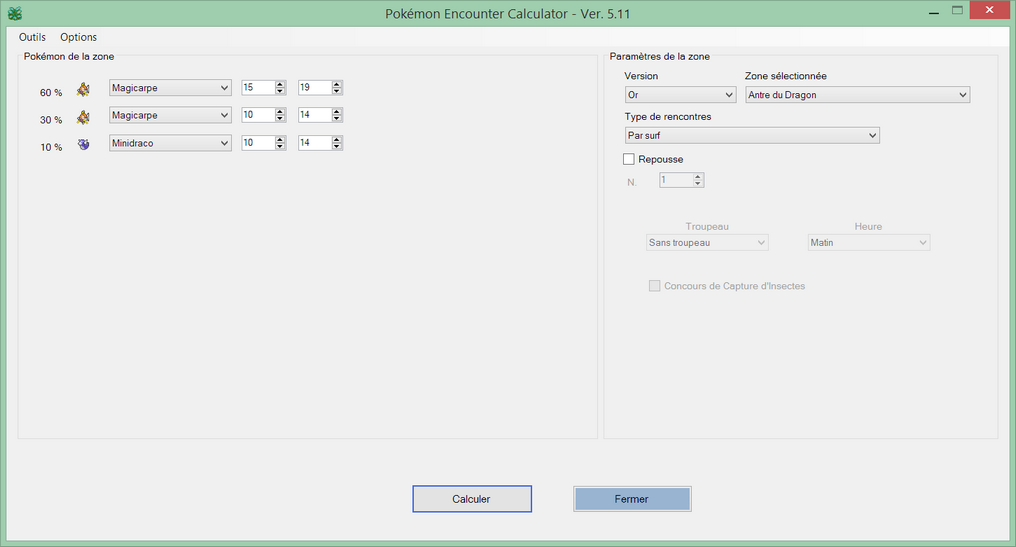Image resolution: width=1016 pixels, height=547 pixels.
Task: Expand the Zone sélectionnée dropdown
Action: click(857, 95)
